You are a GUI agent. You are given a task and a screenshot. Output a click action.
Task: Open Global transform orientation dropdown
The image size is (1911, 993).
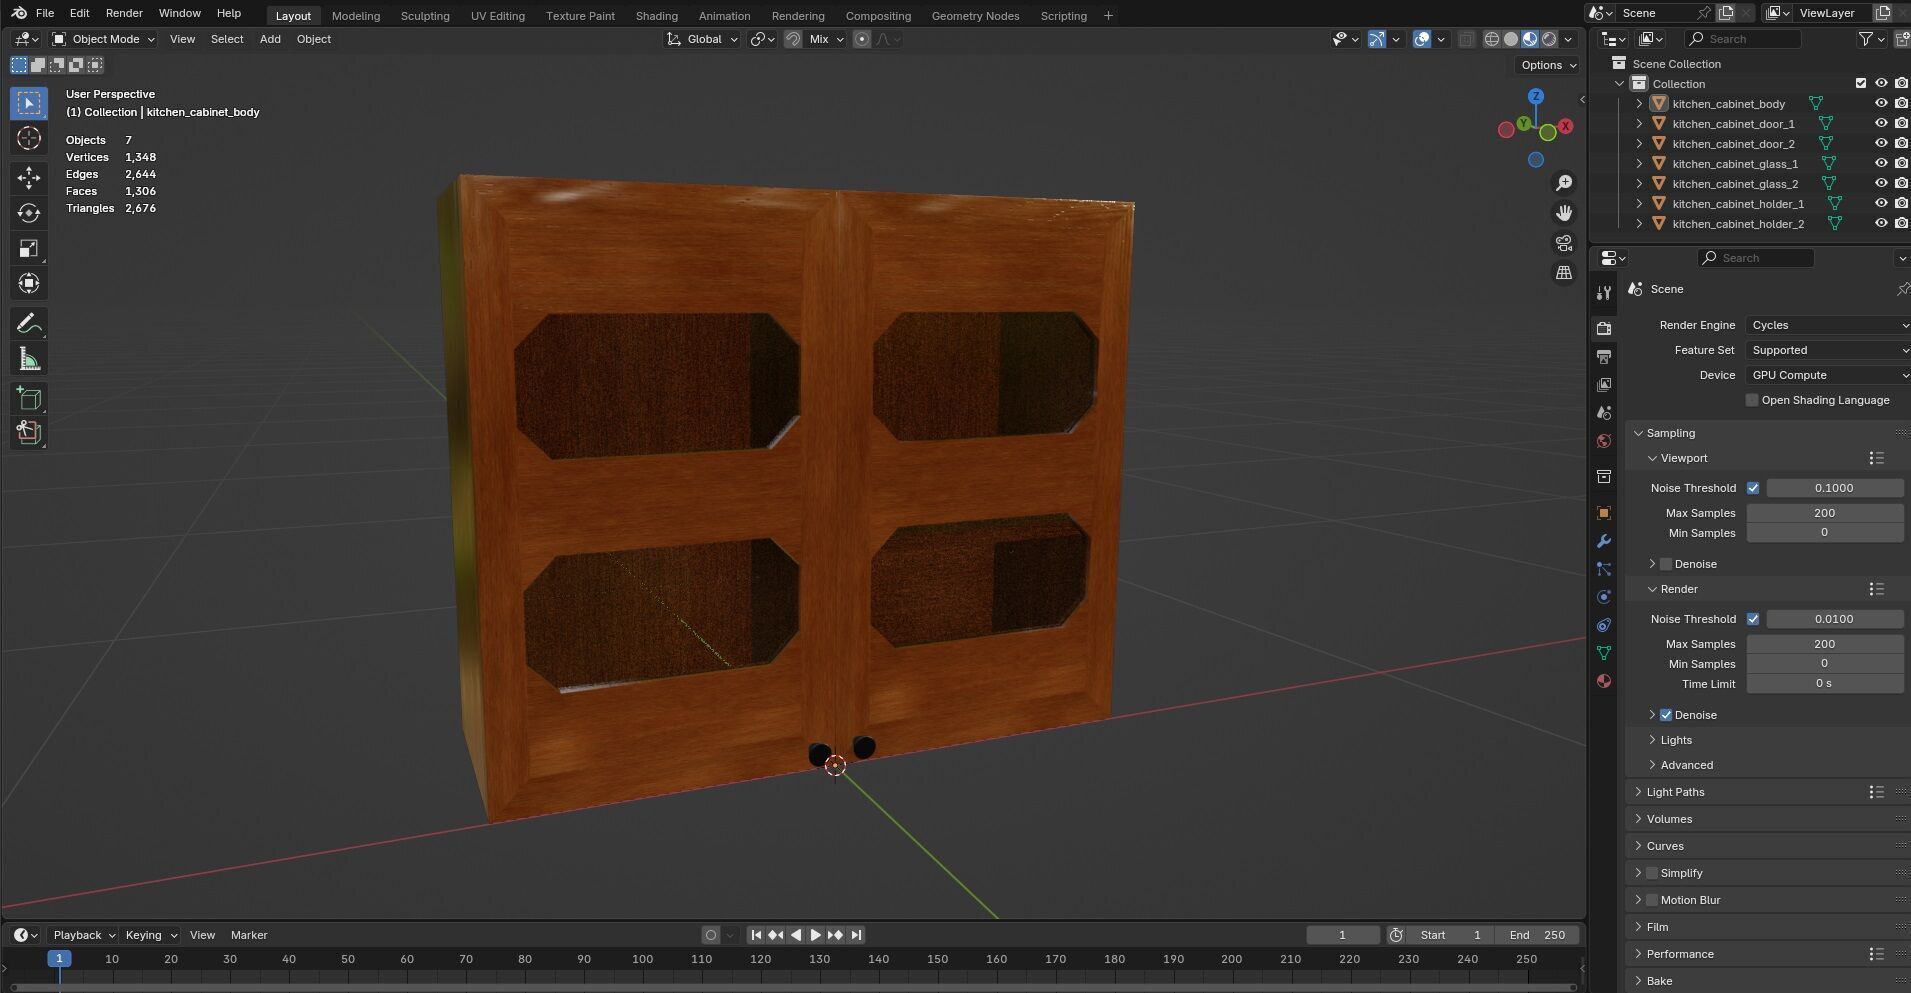703,39
